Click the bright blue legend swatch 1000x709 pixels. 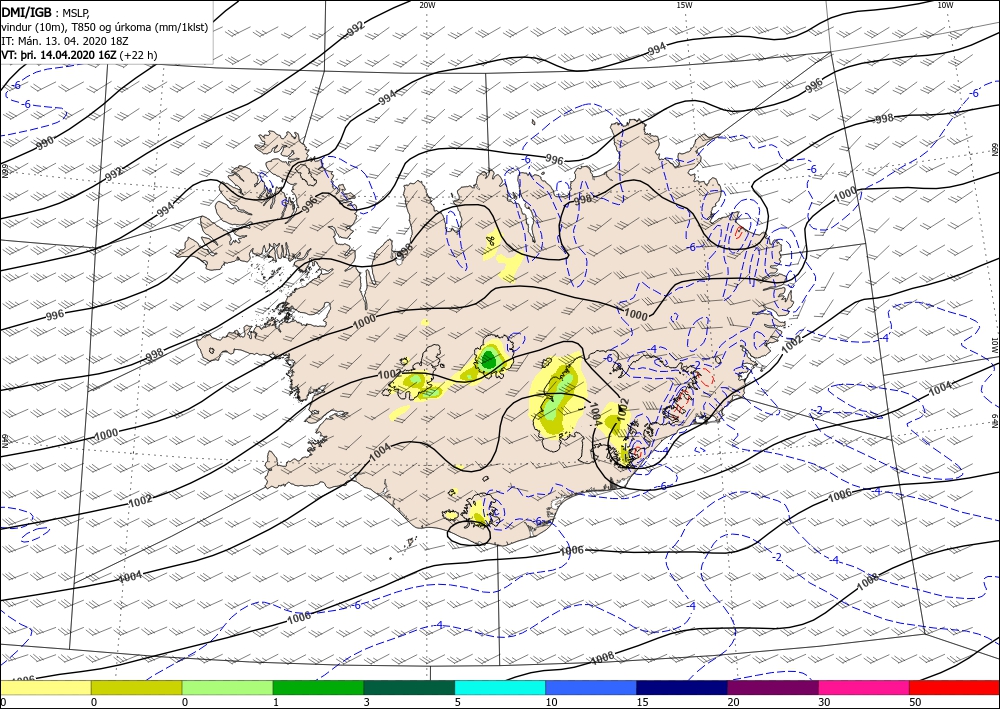tap(591, 687)
